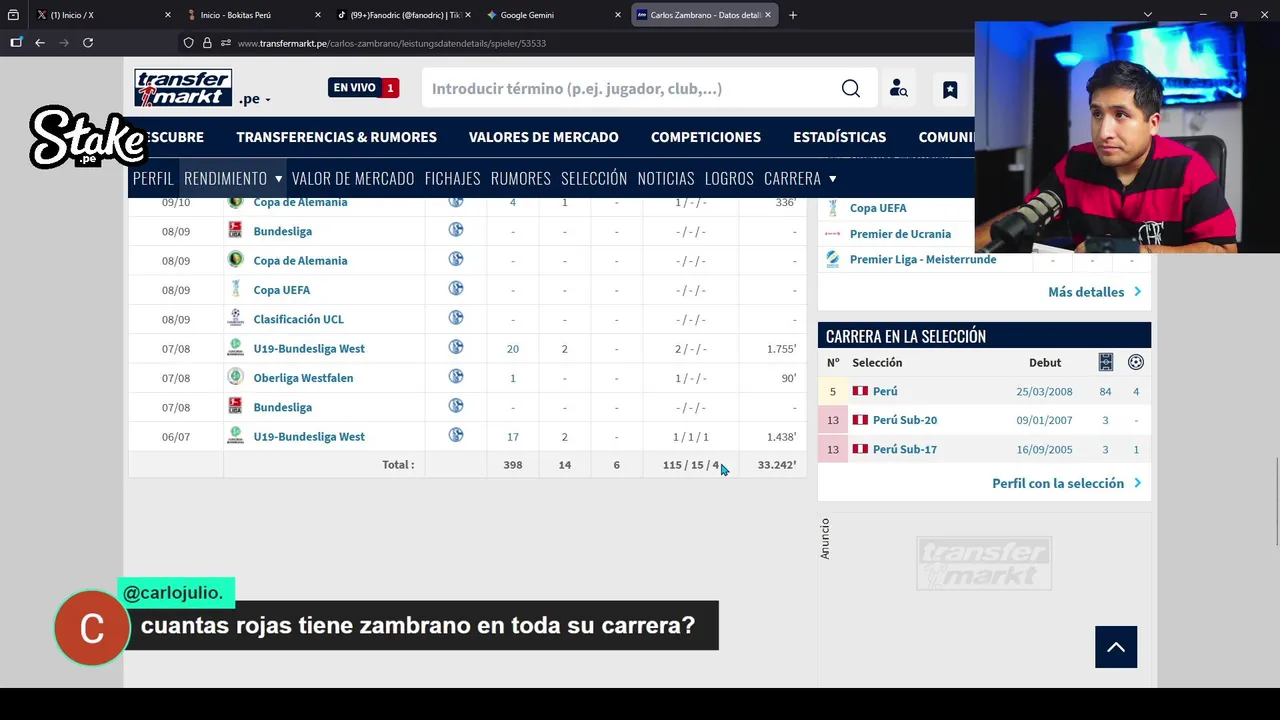Open a new browser tab
Screen dimensions: 1280x720
tap(793, 15)
